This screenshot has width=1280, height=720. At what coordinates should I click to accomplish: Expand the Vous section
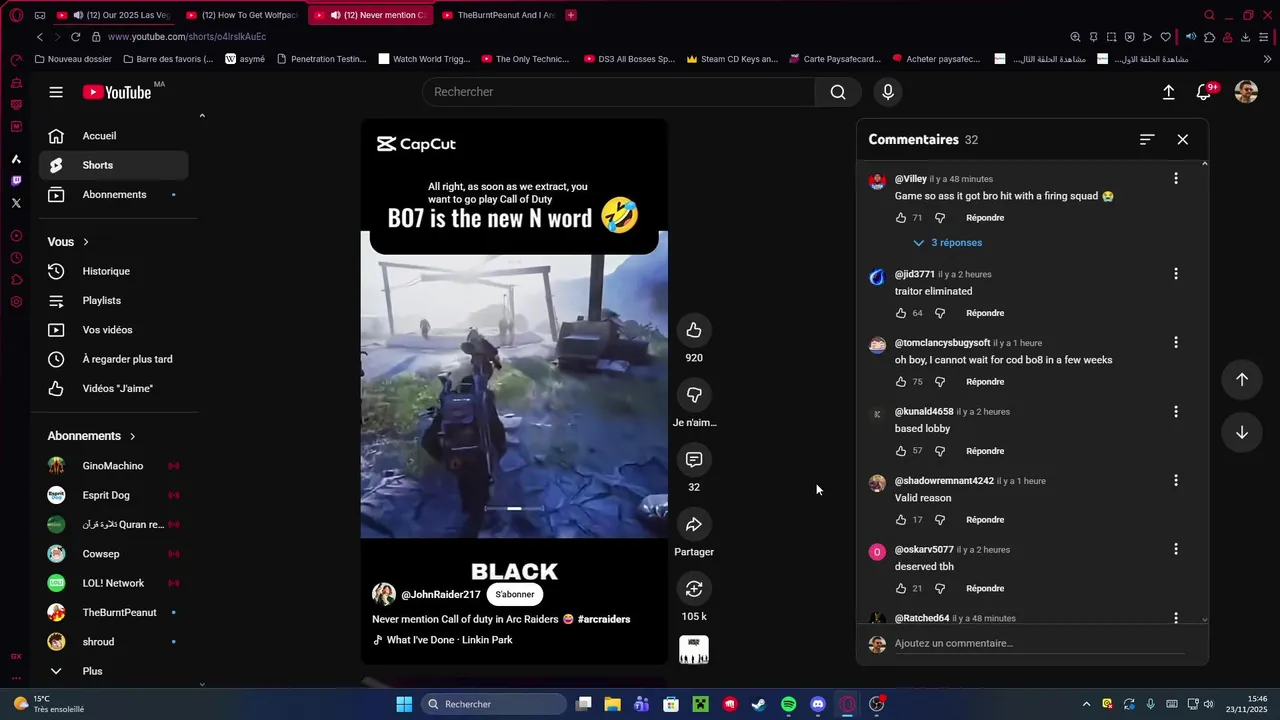[x=68, y=242]
